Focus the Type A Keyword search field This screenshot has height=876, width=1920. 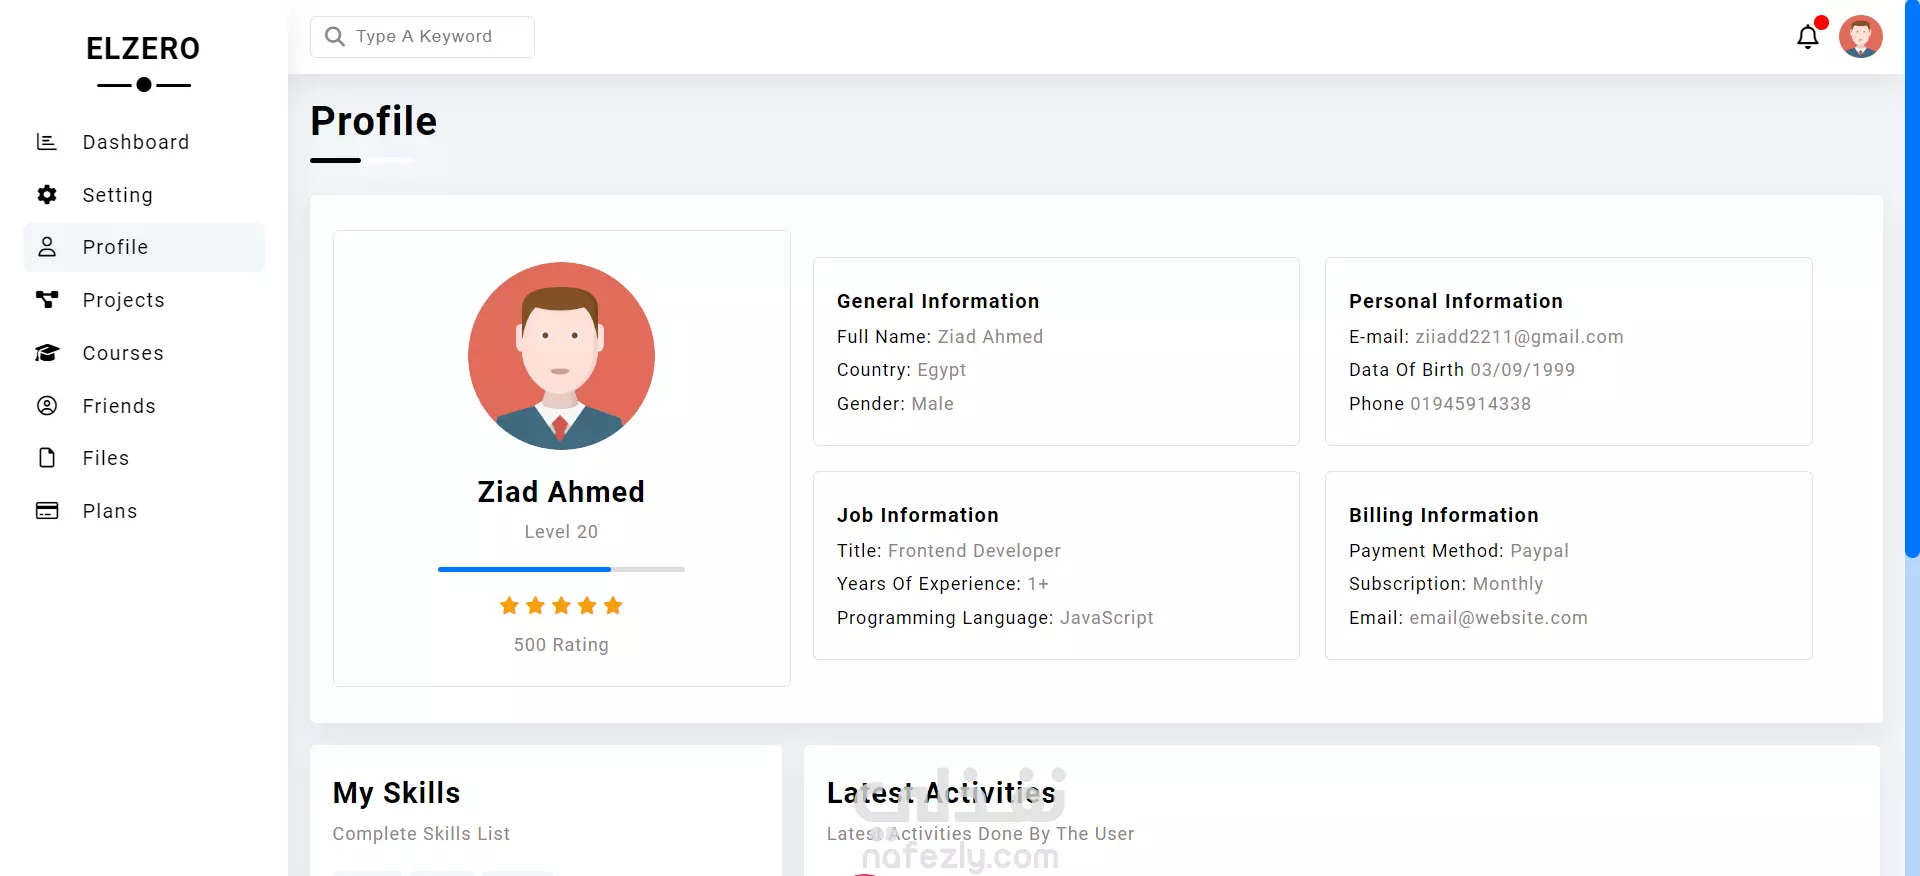click(x=422, y=37)
